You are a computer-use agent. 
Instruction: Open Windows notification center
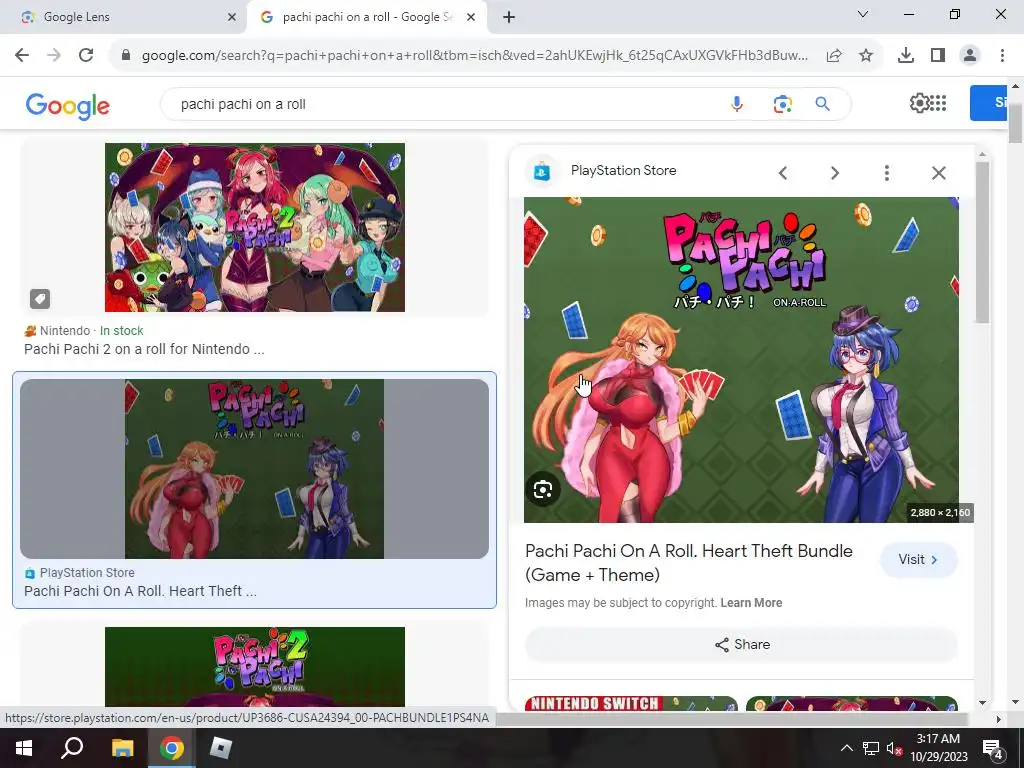(x=993, y=748)
